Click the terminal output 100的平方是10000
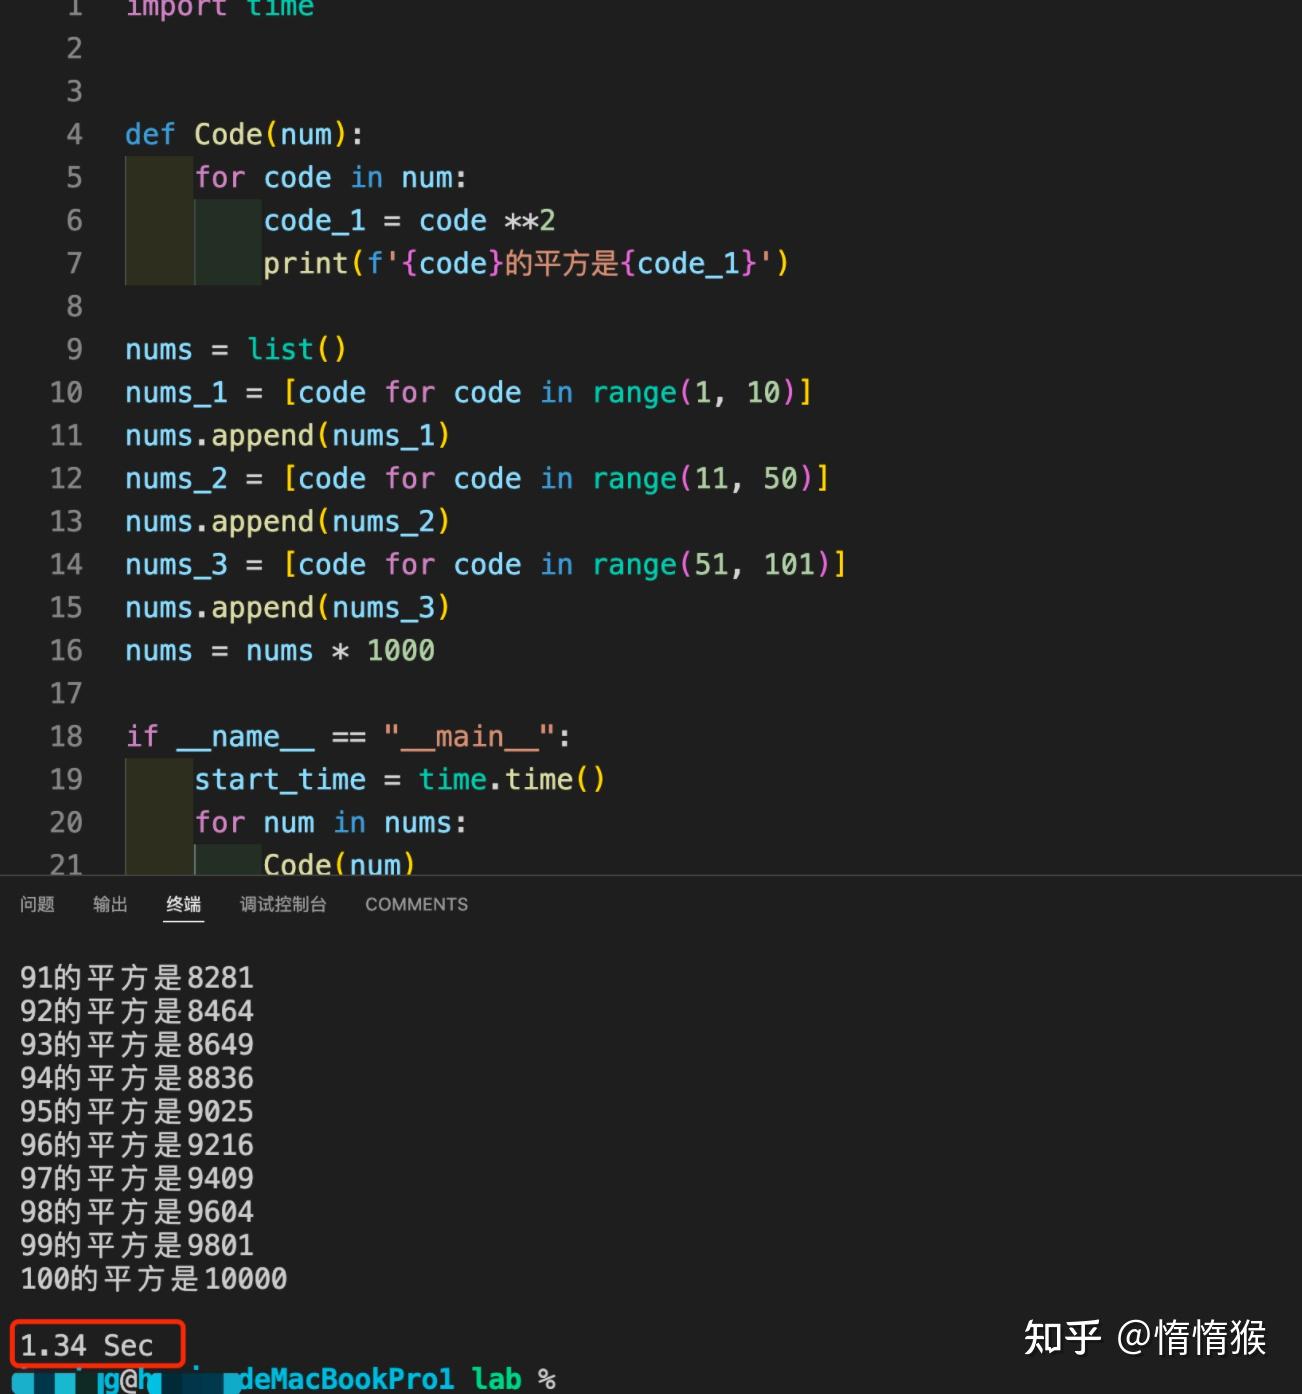 point(152,1278)
